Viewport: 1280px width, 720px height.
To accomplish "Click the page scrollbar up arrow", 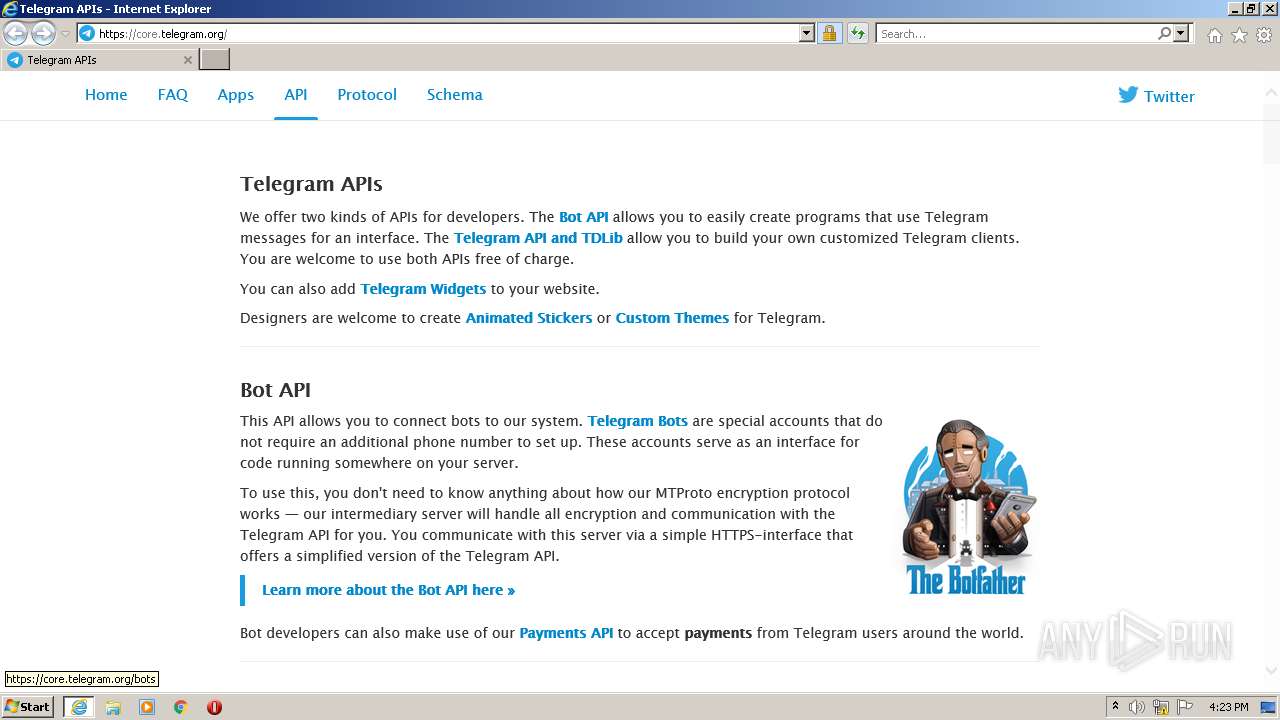I will pyautogui.click(x=1271, y=92).
